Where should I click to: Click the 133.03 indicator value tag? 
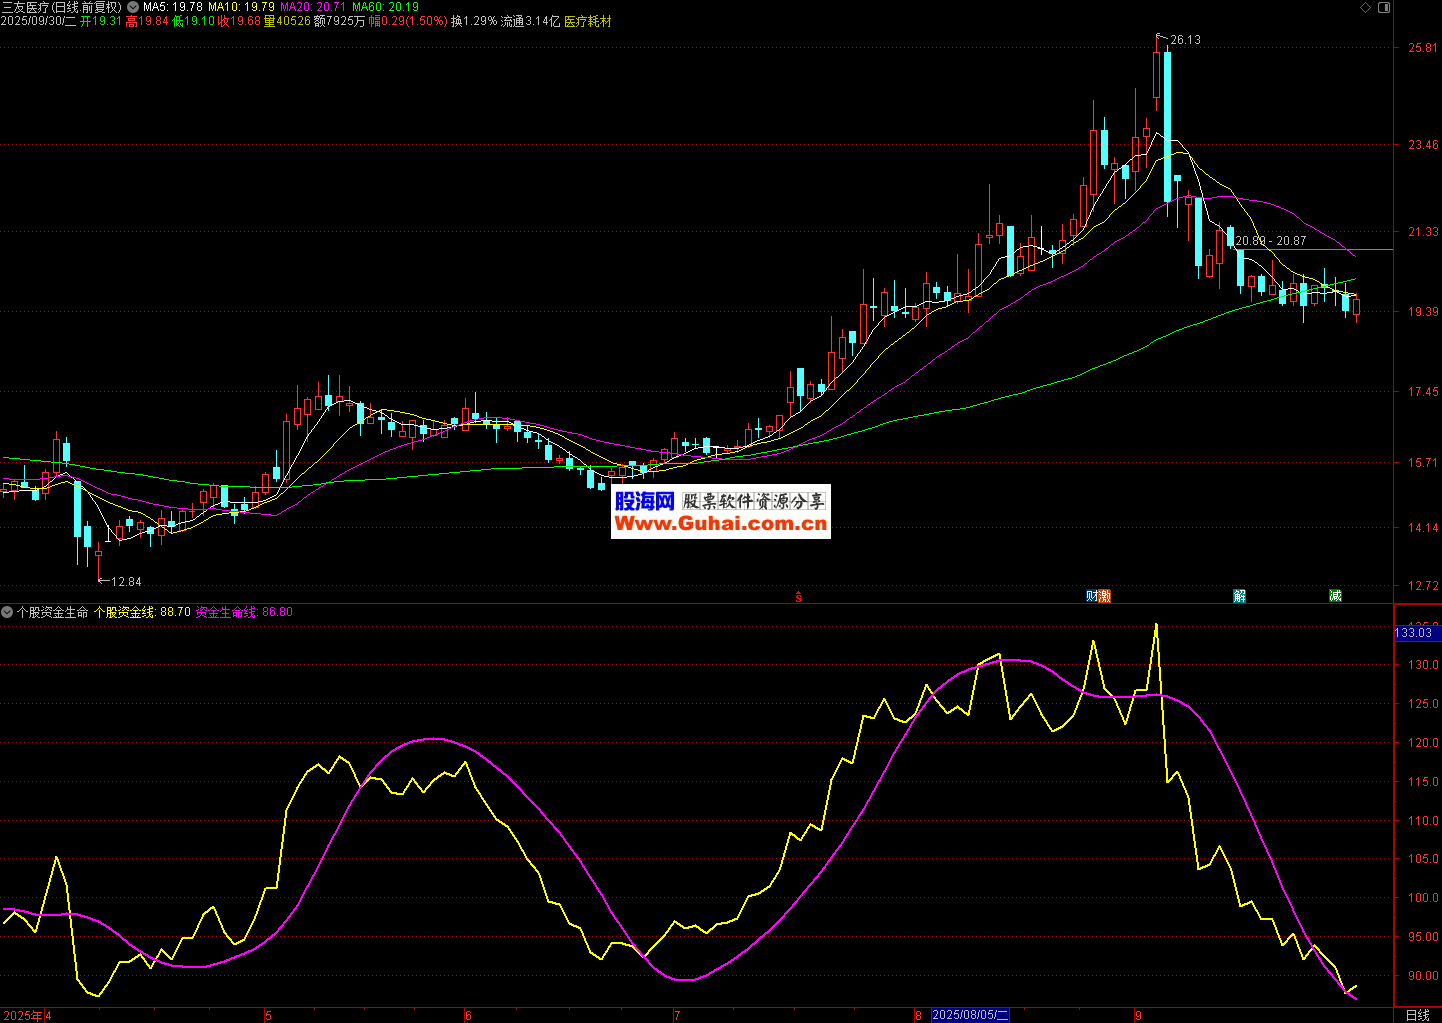[x=1413, y=633]
